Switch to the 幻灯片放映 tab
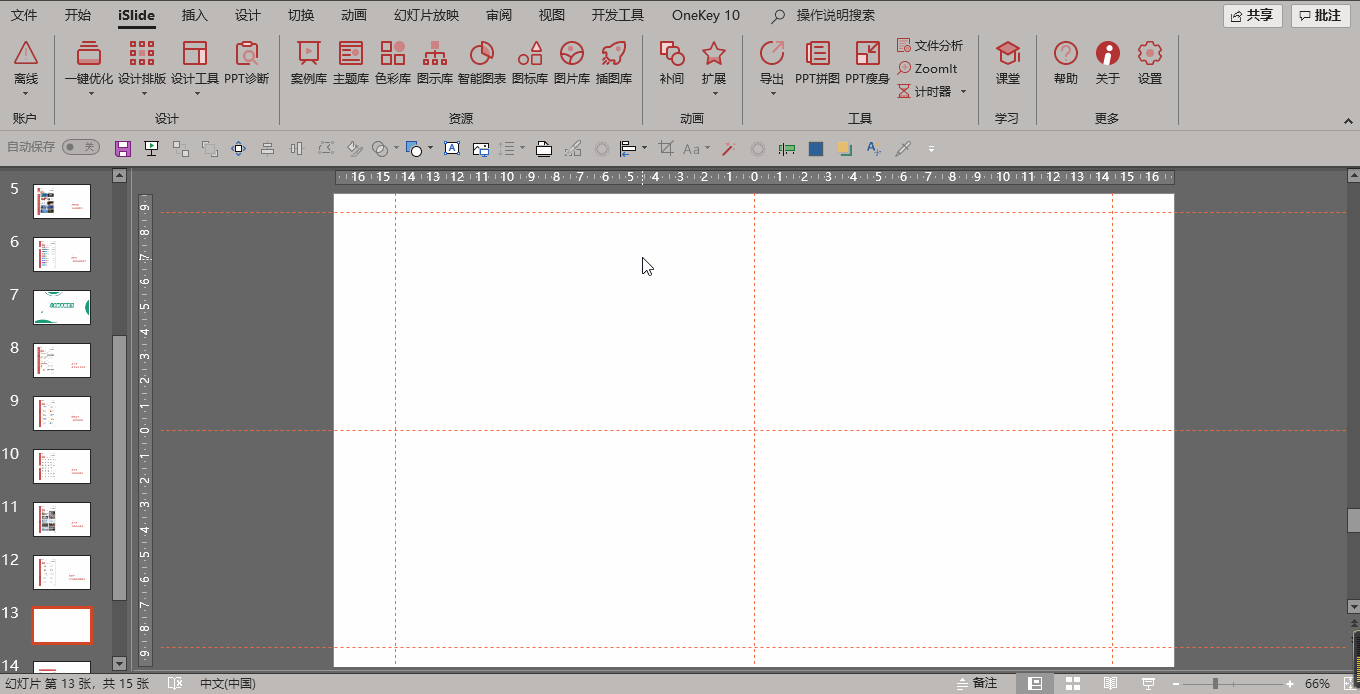 [427, 15]
